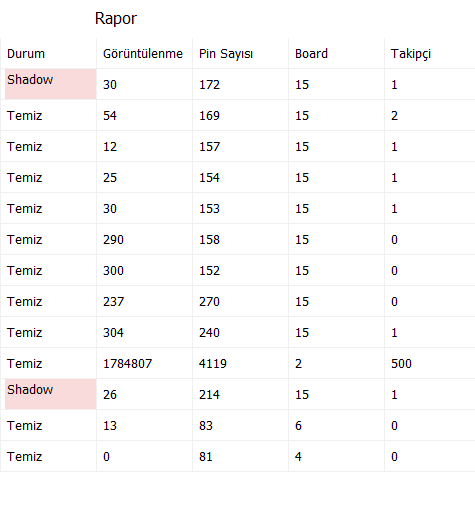Image resolution: width=475 pixels, height=511 pixels.
Task: Click the 290 views cell
Action: point(145,239)
